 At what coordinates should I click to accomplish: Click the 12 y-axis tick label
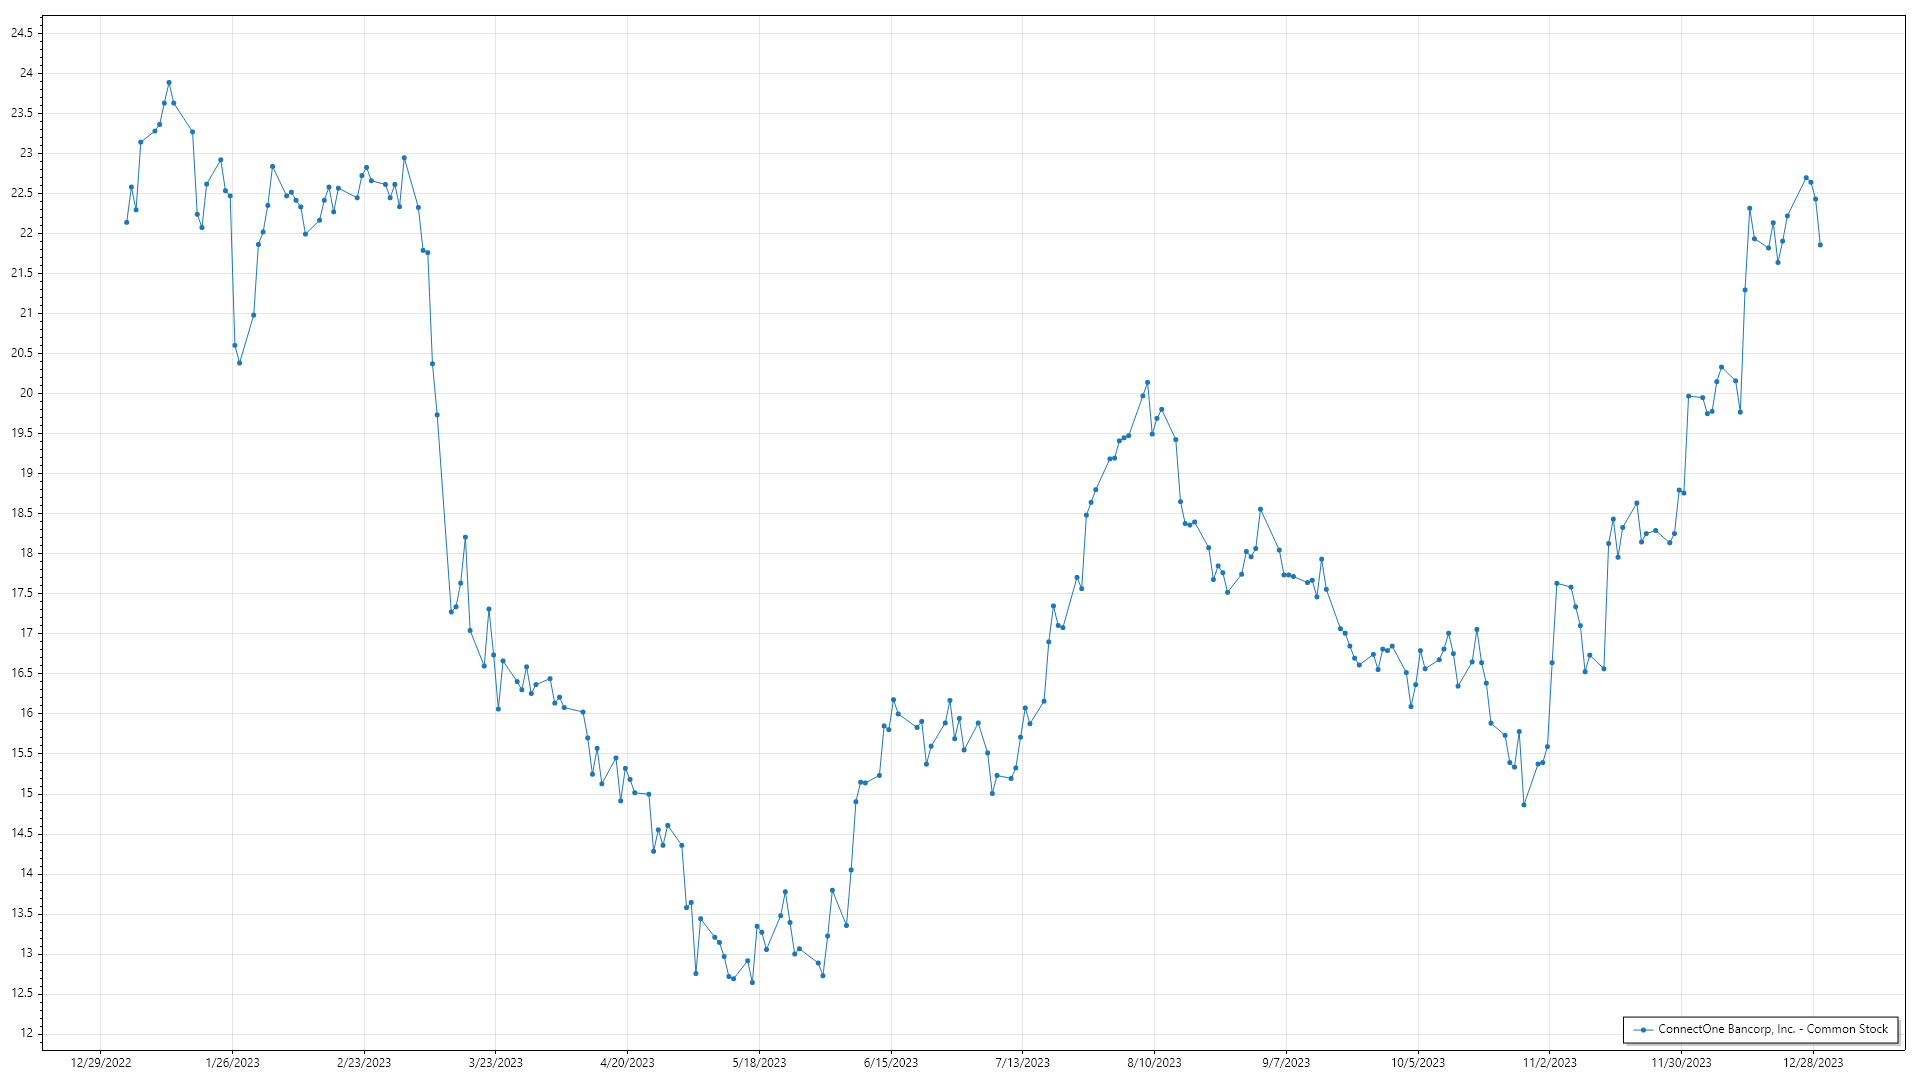[26, 1033]
